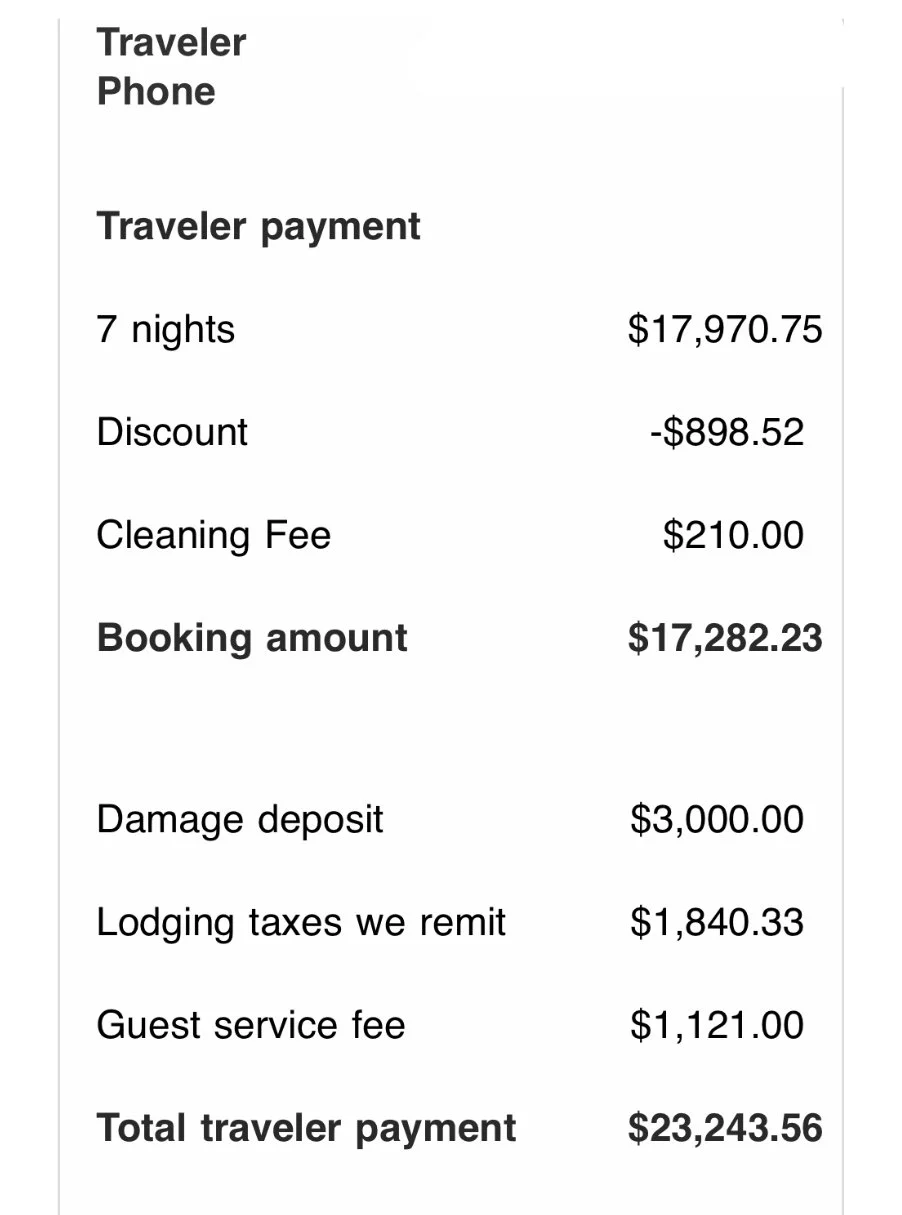Tap the Guest service fee label

251,1026
